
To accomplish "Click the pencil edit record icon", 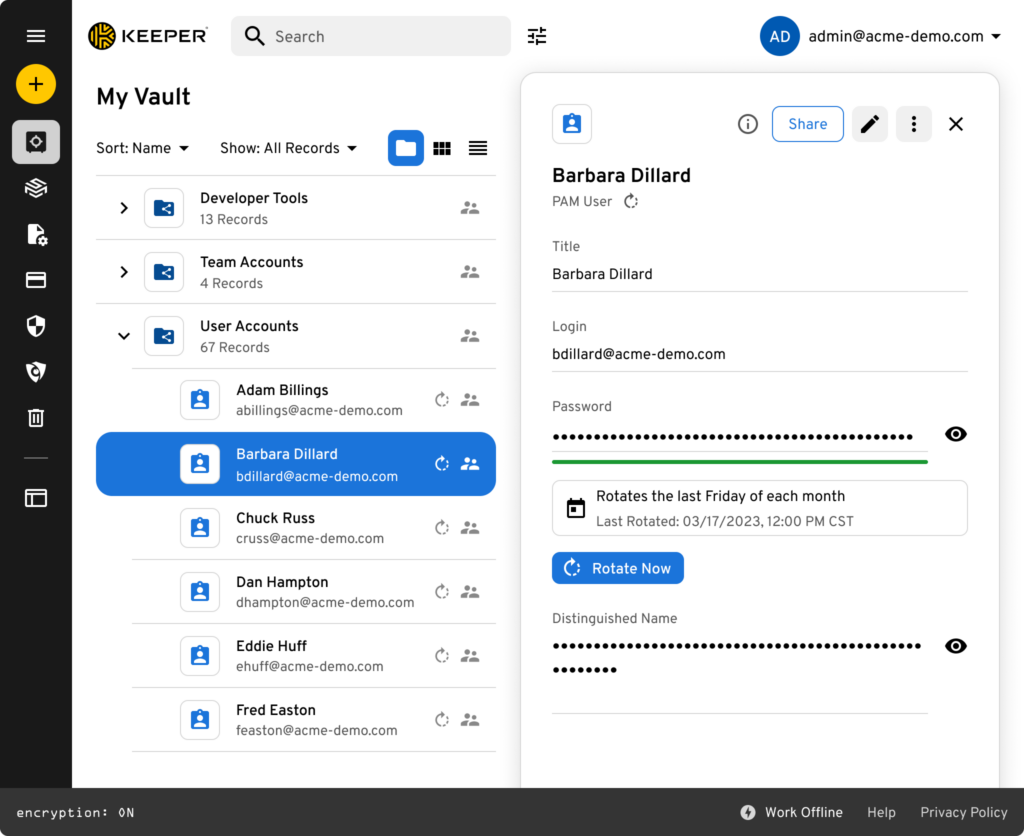I will 870,124.
